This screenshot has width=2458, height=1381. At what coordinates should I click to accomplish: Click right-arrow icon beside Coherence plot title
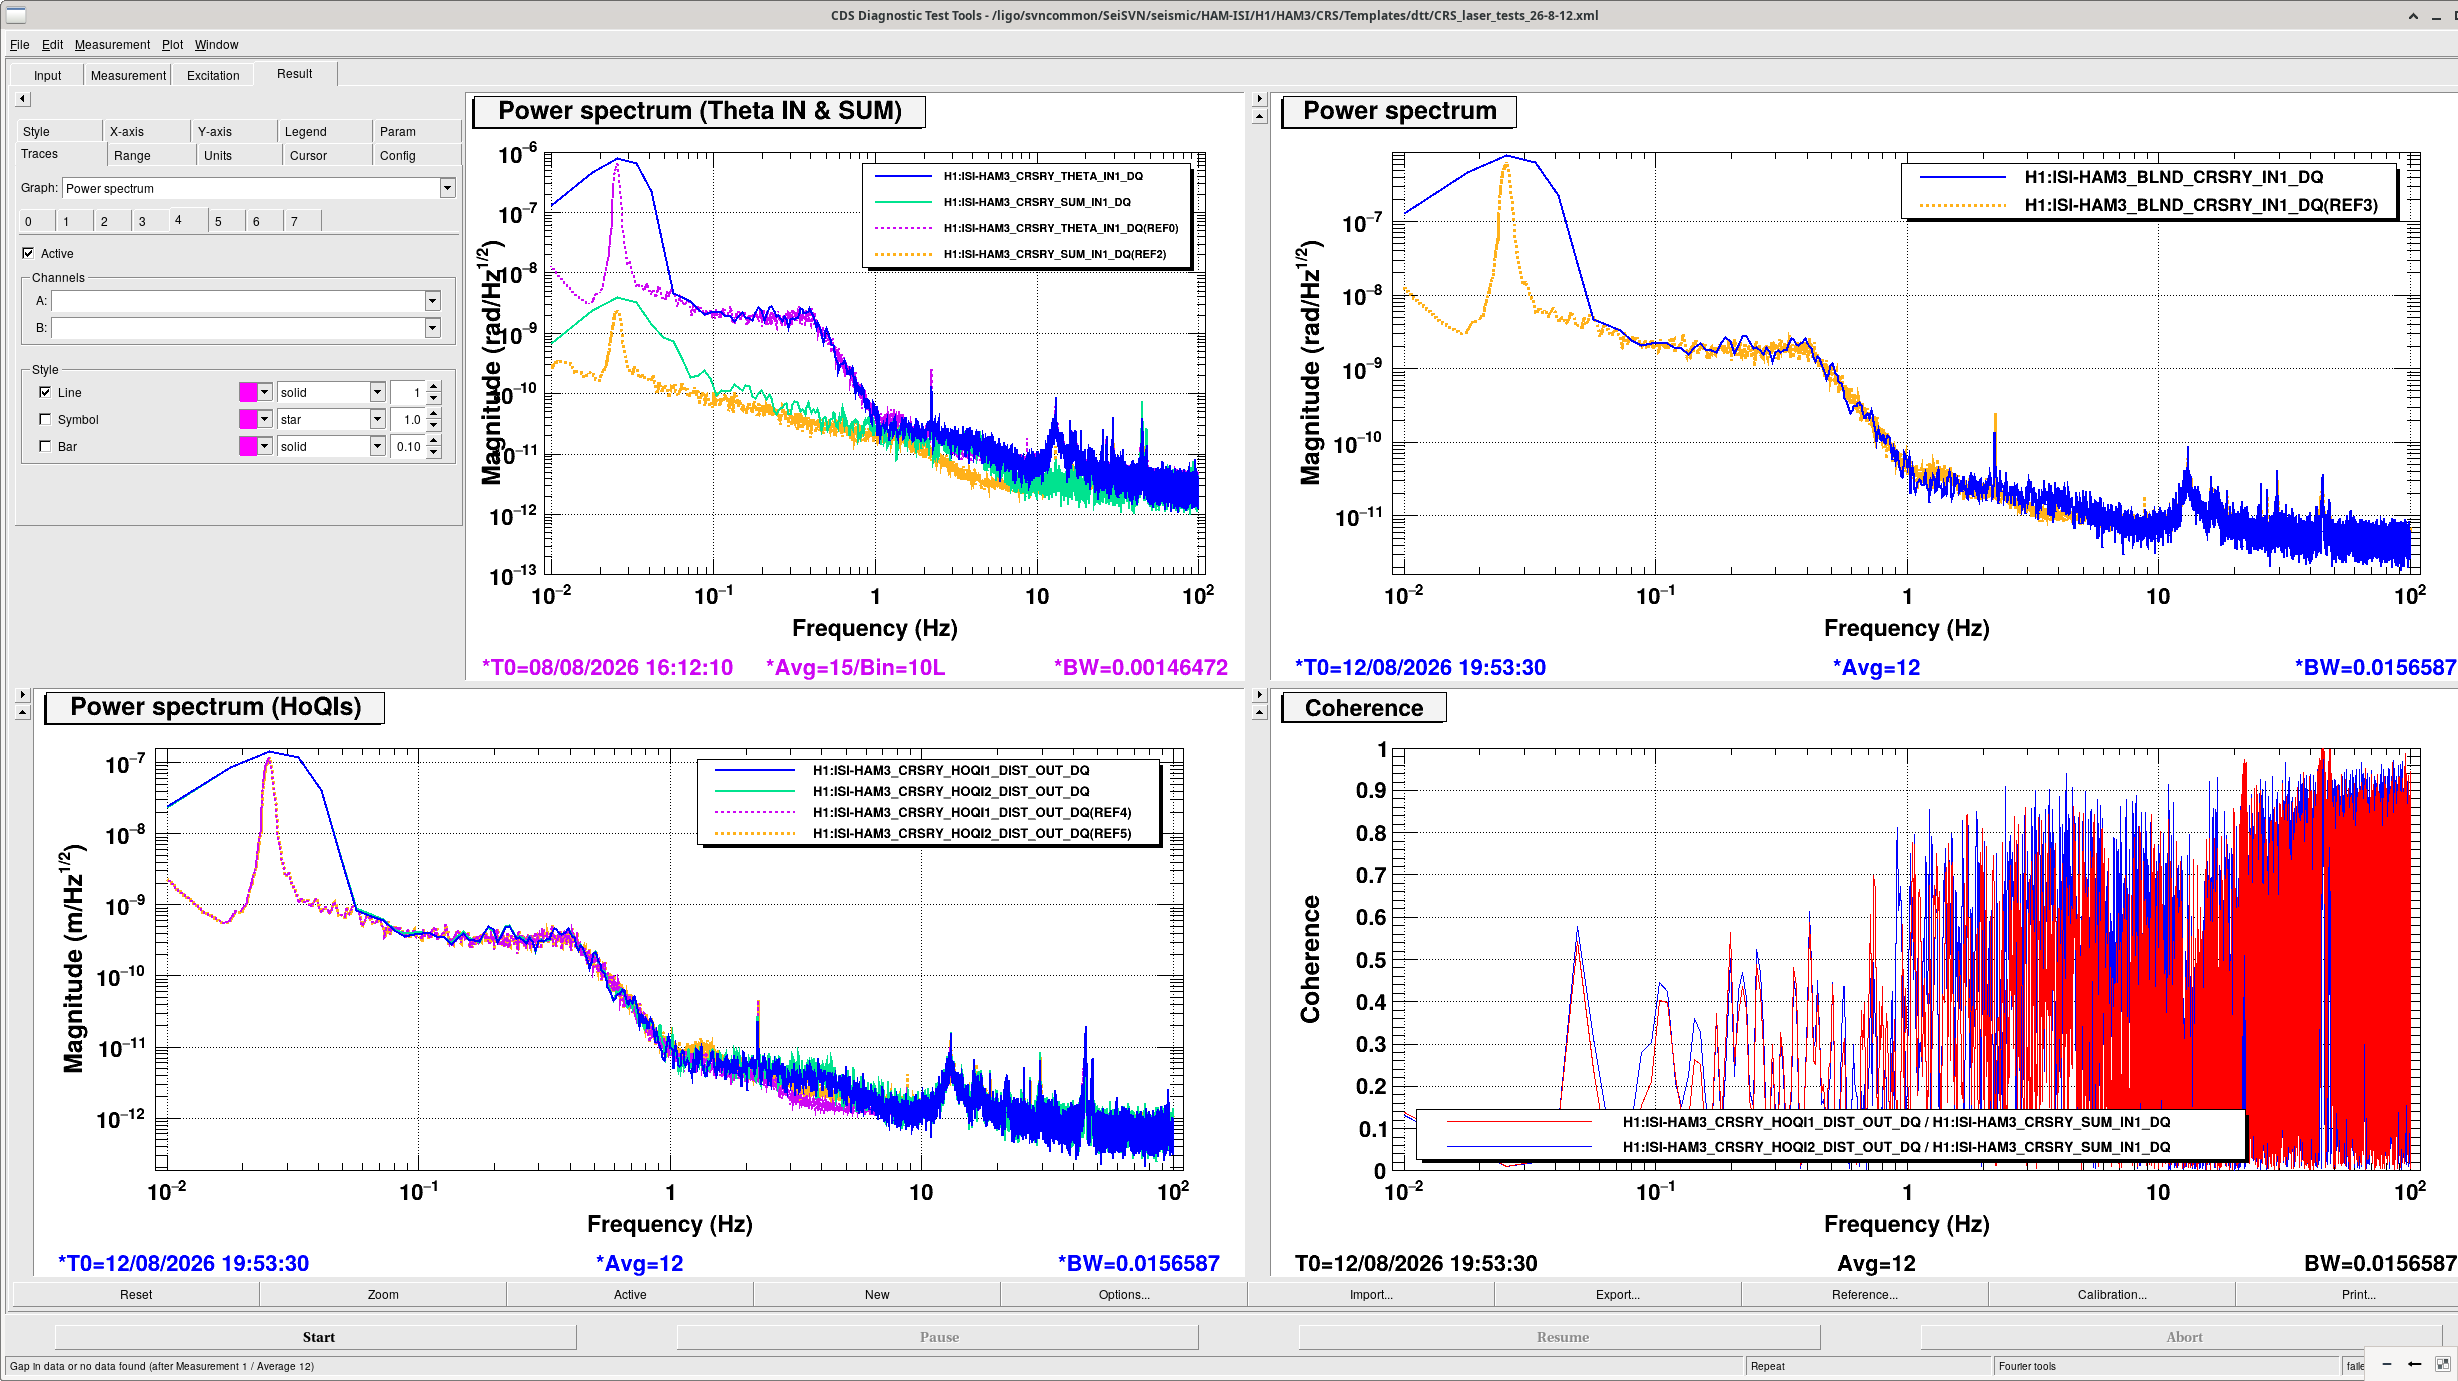1259,694
